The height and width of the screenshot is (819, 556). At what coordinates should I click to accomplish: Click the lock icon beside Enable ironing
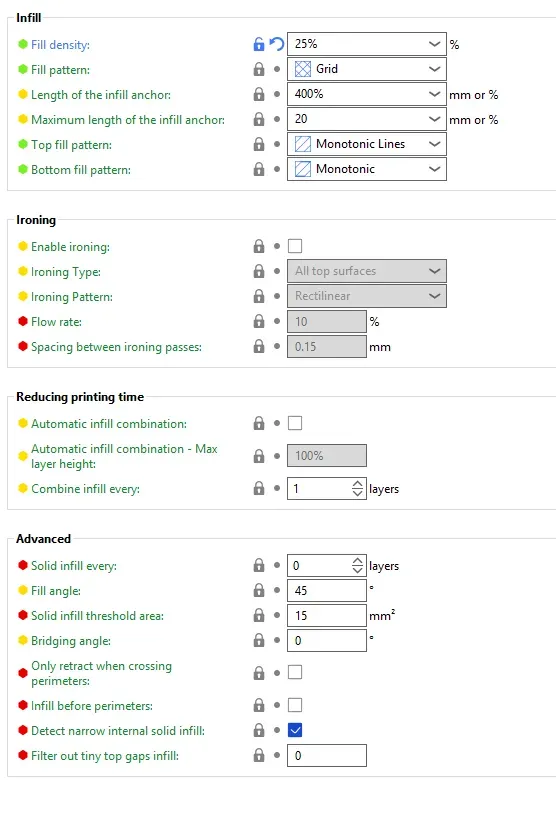click(x=259, y=246)
